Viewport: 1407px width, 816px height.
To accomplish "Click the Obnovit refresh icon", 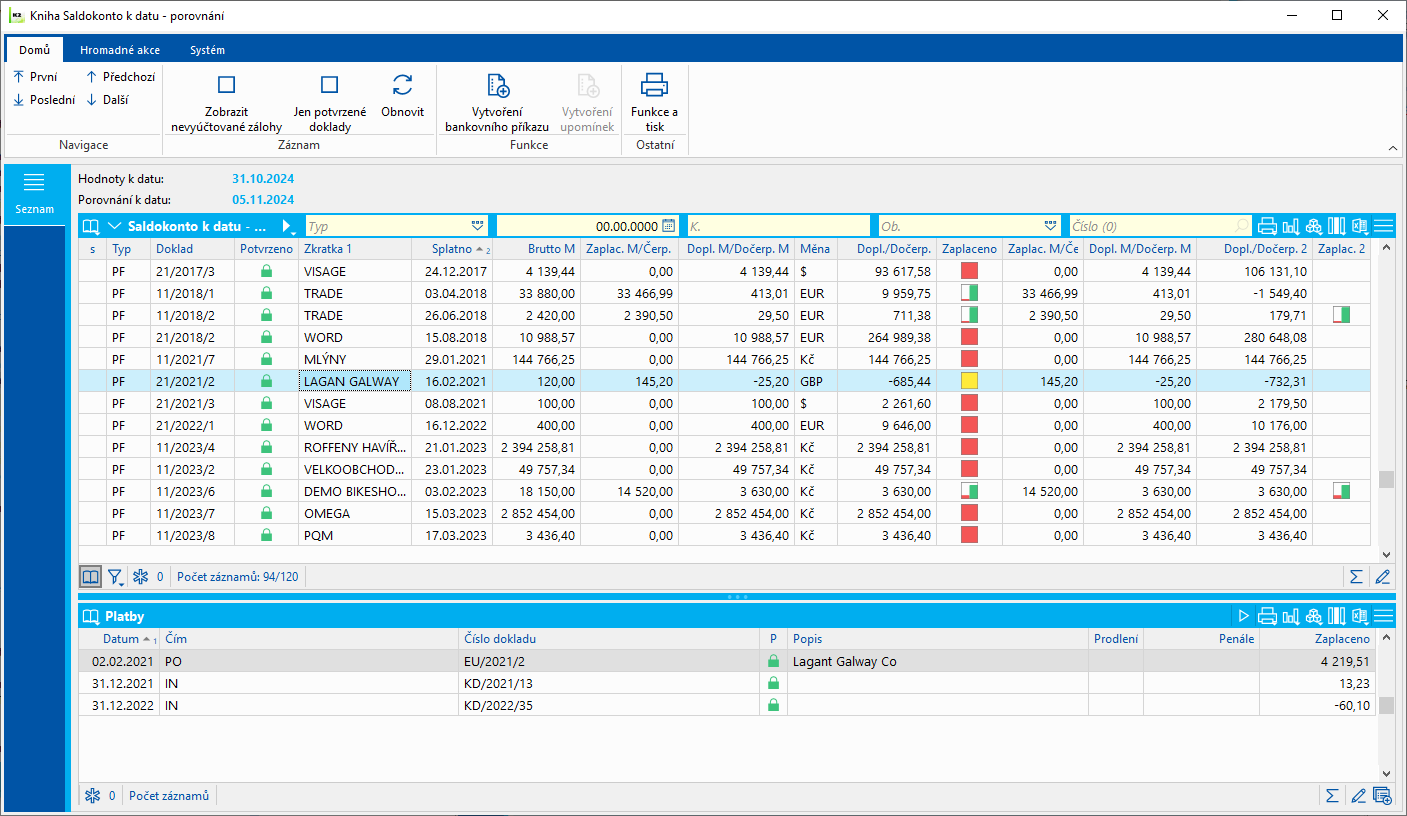I will click(x=402, y=86).
